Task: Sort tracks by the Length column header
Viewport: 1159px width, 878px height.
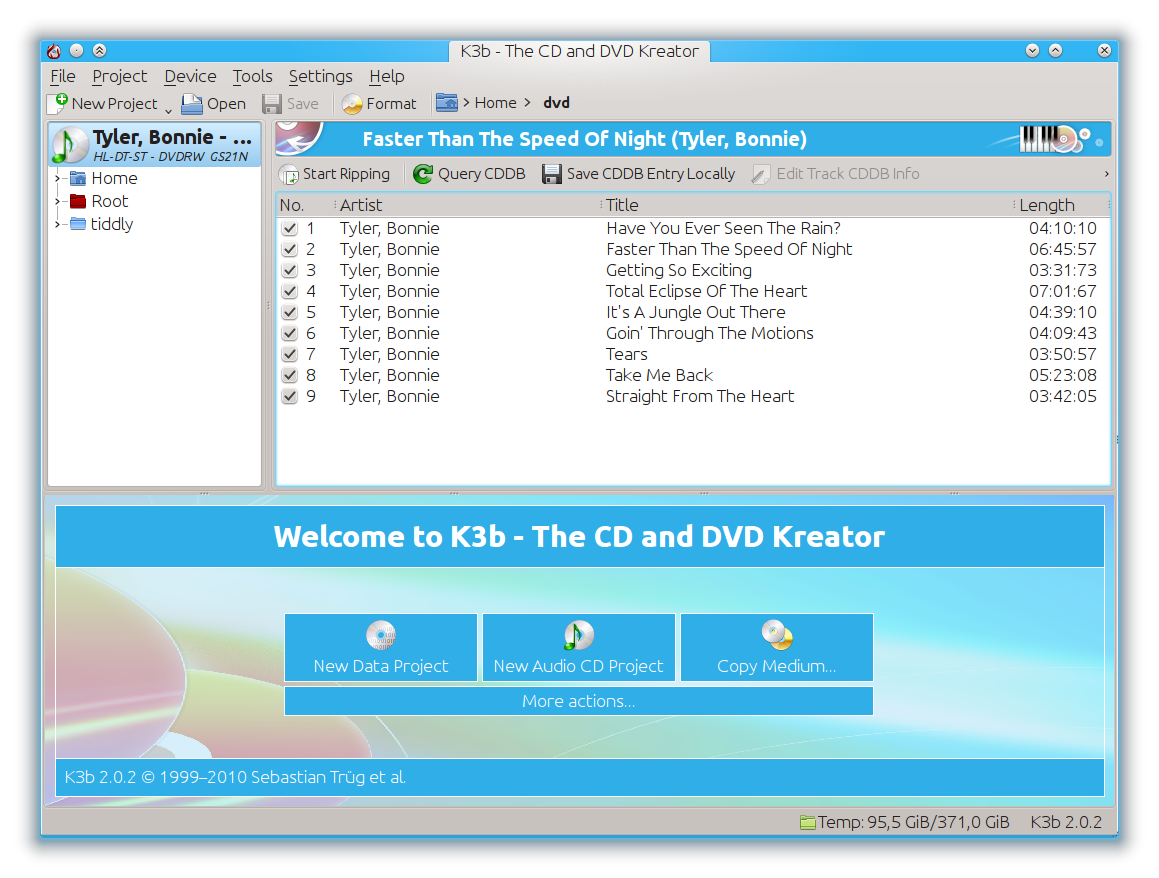Action: click(1061, 205)
